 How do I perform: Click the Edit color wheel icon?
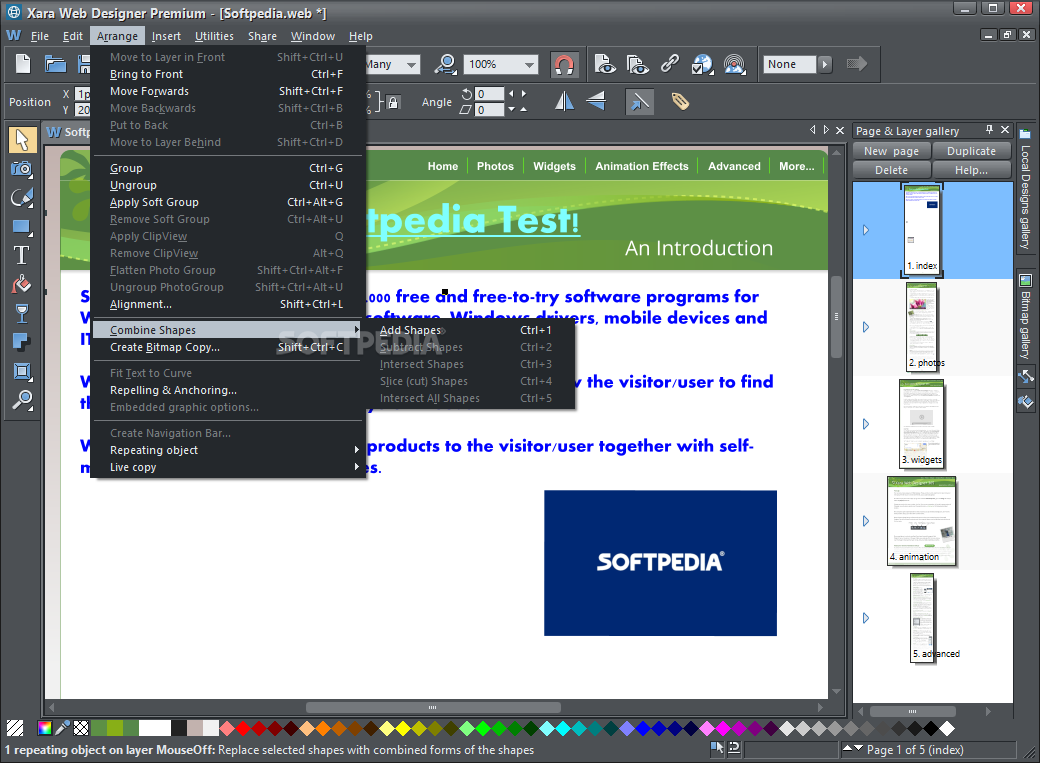tap(44, 728)
